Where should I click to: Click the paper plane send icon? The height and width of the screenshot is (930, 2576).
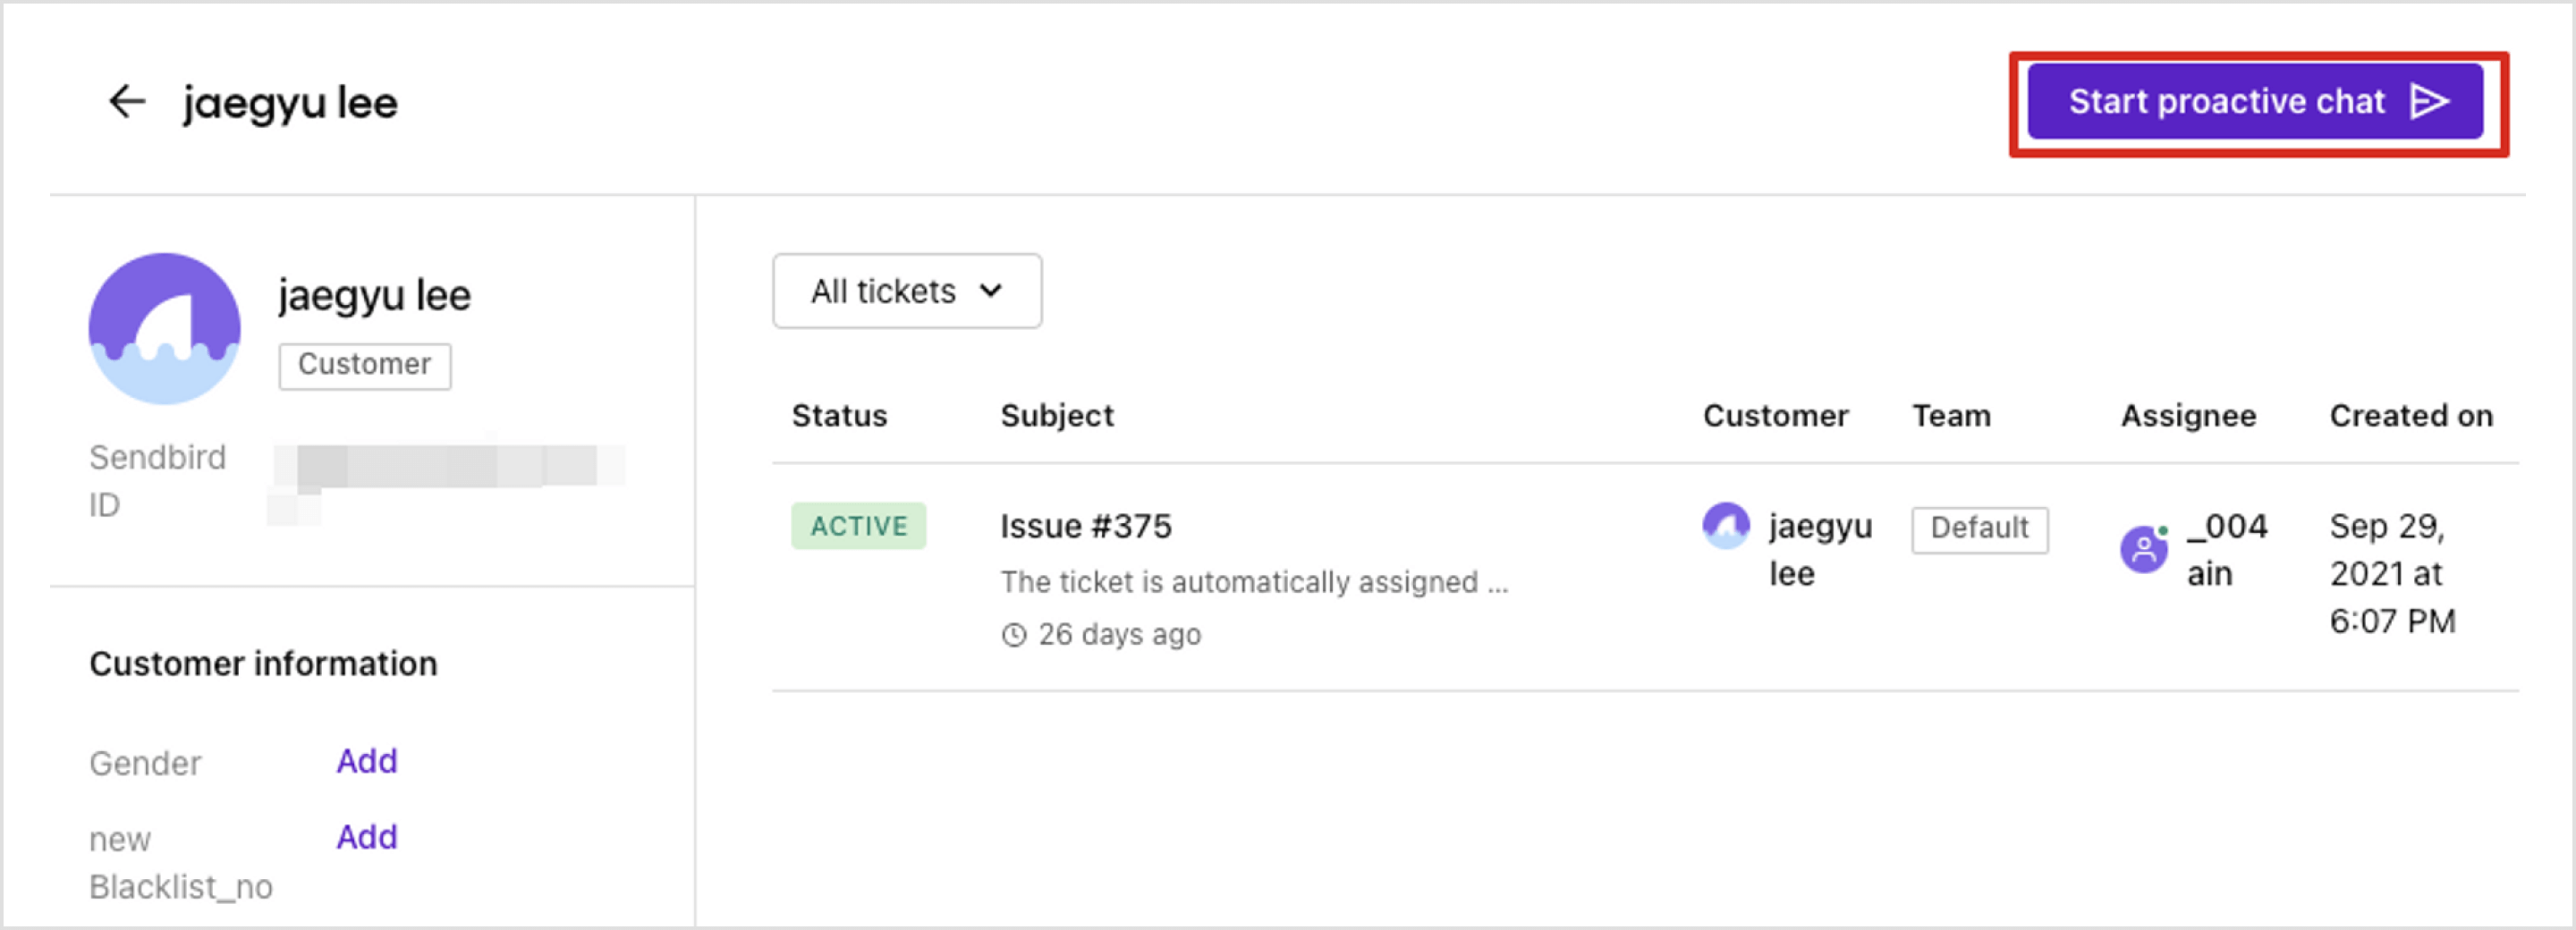(2429, 101)
